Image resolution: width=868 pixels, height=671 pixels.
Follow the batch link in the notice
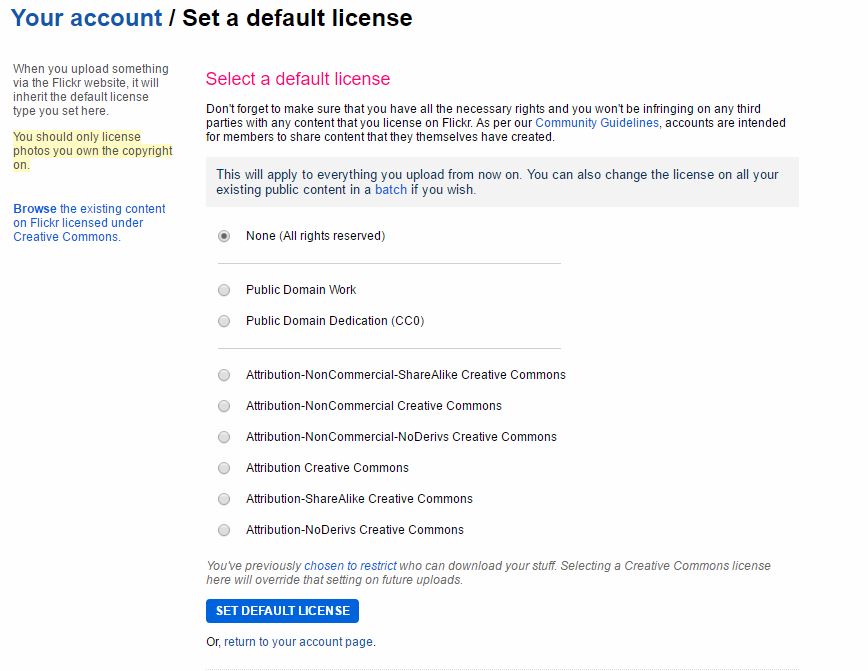(391, 189)
